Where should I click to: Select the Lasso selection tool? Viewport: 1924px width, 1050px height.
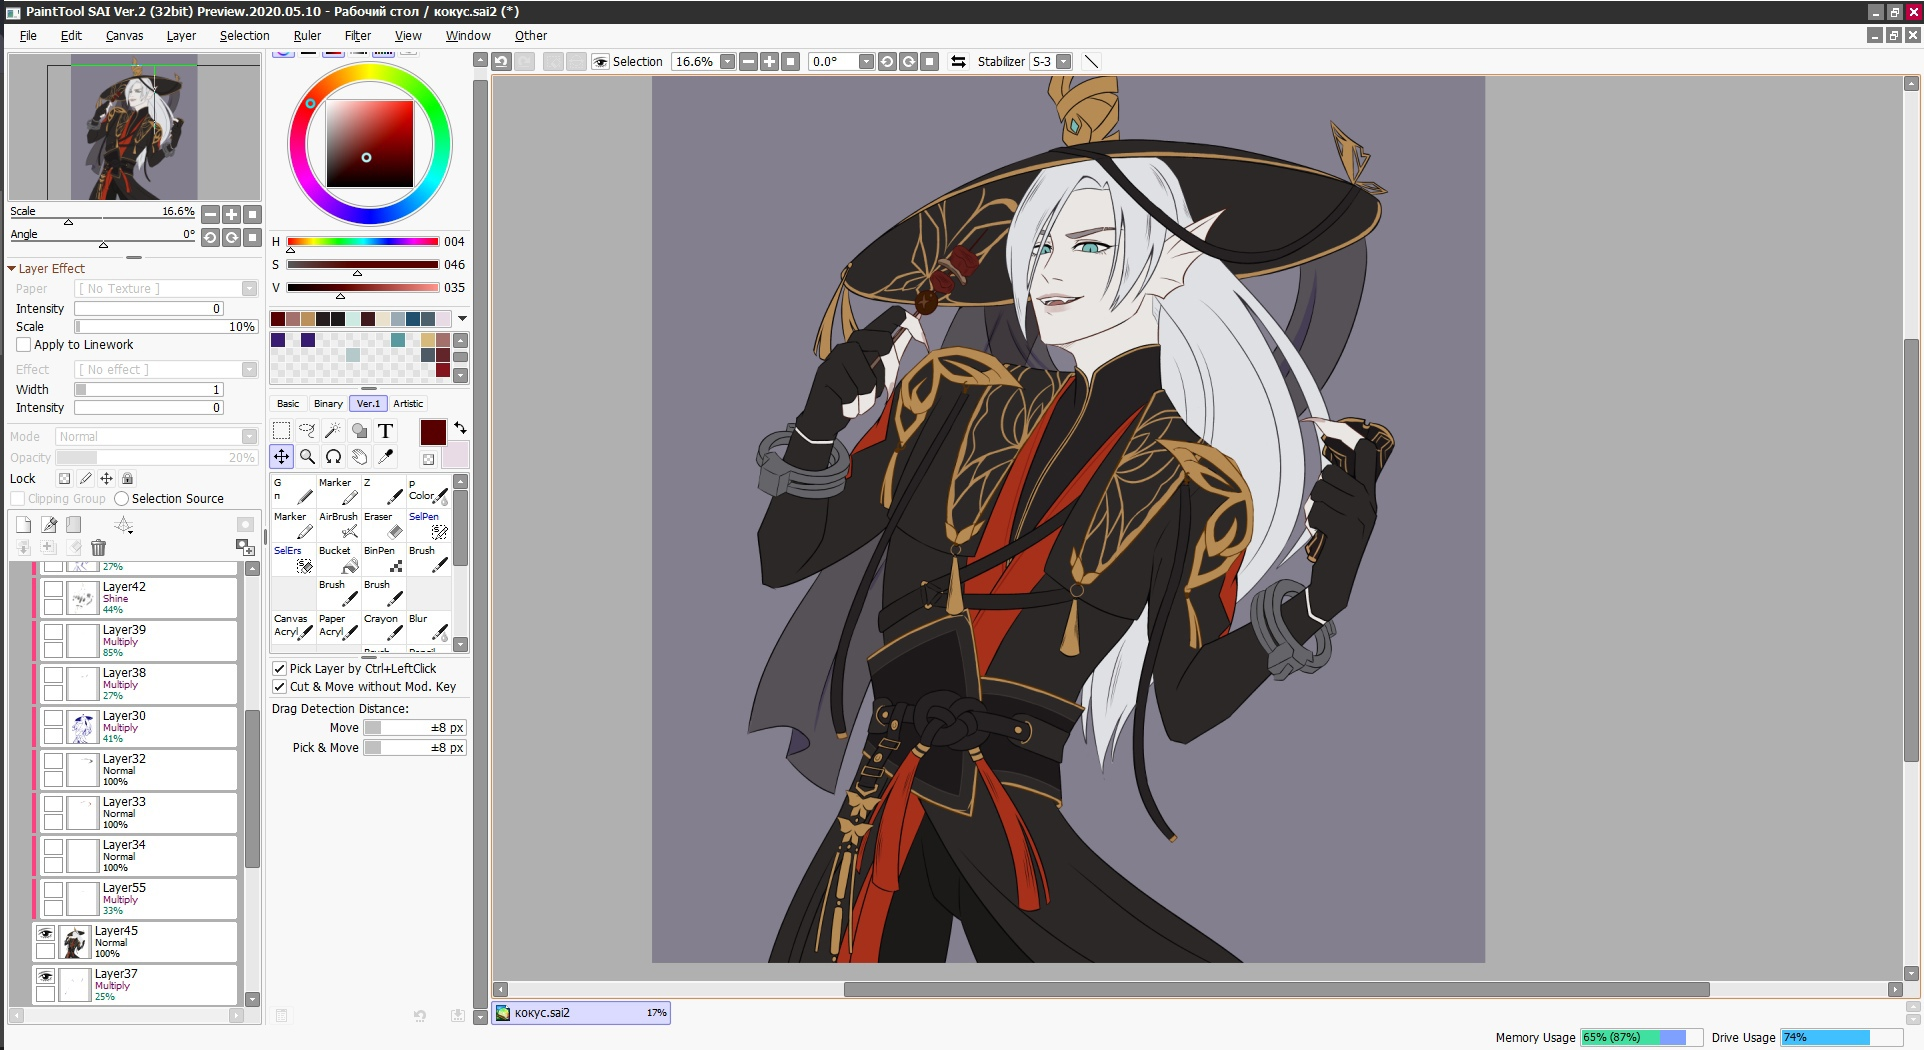[x=307, y=431]
